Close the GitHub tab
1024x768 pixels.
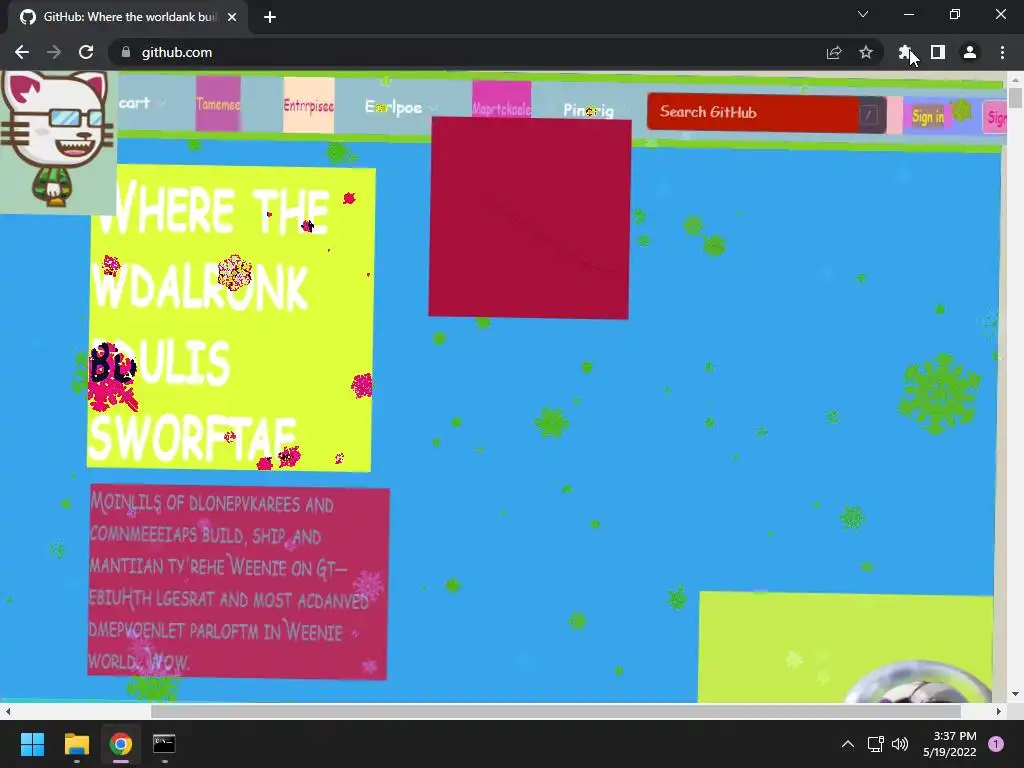232,17
